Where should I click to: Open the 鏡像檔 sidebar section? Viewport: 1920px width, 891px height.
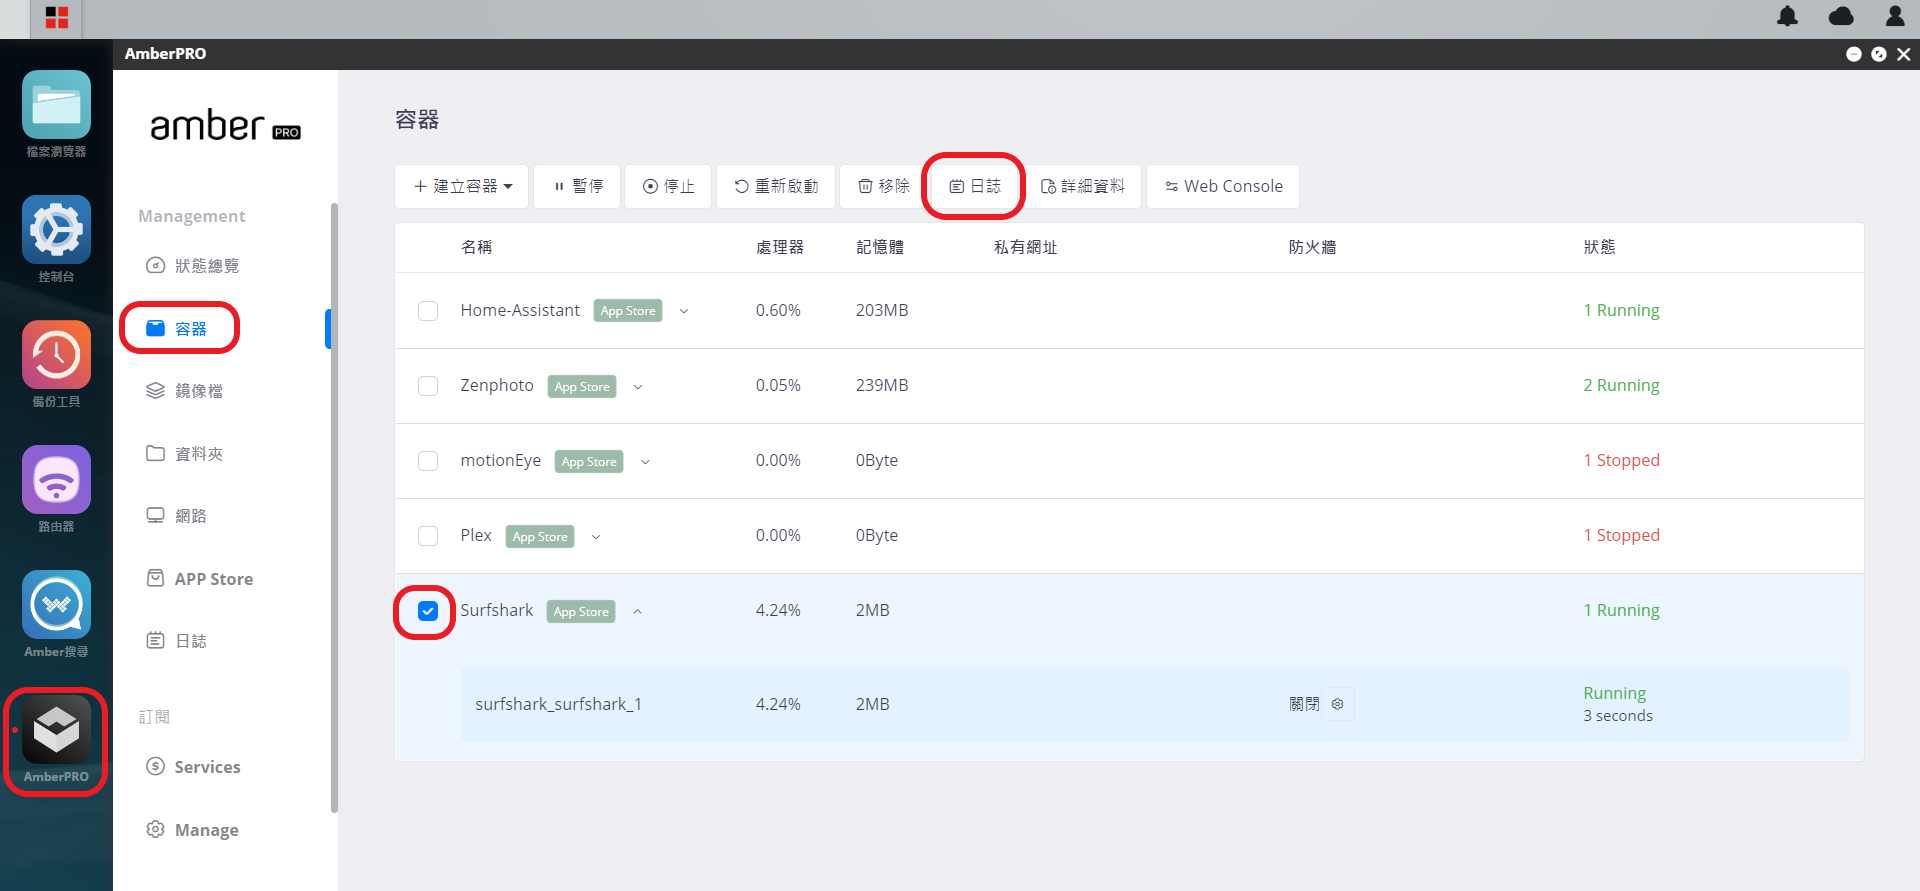[x=185, y=391]
